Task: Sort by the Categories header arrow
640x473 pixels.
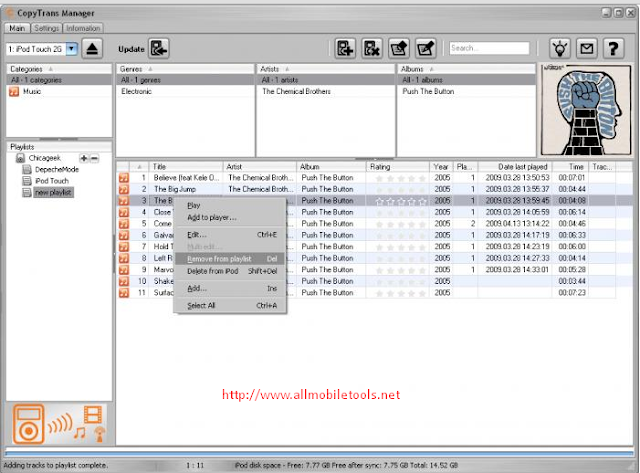Action: [x=51, y=69]
